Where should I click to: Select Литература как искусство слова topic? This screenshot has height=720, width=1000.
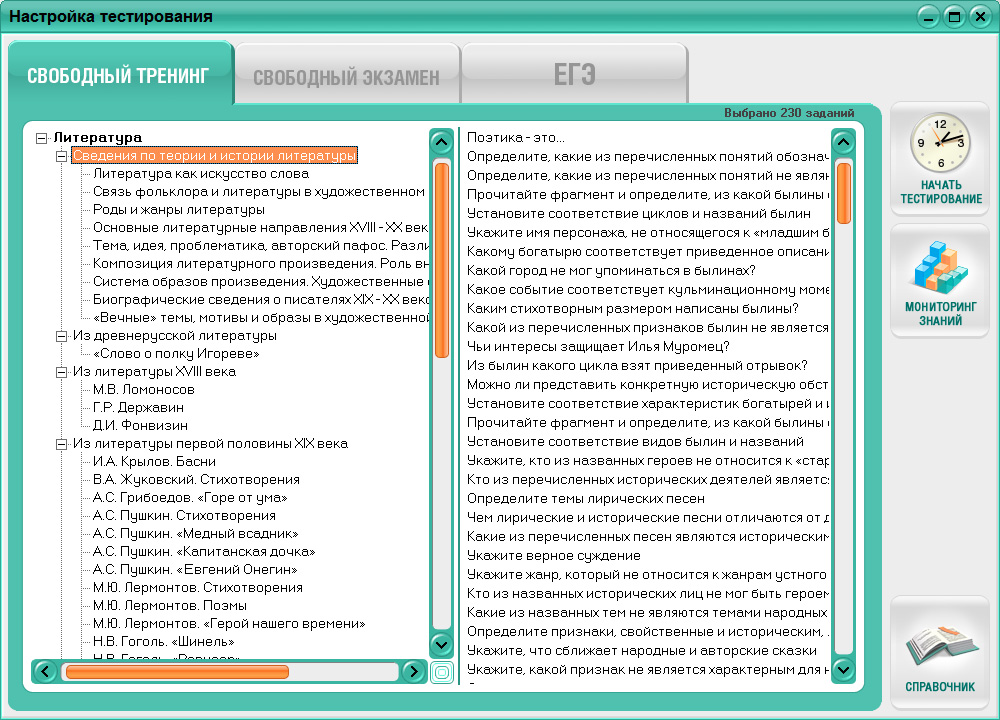click(x=201, y=173)
